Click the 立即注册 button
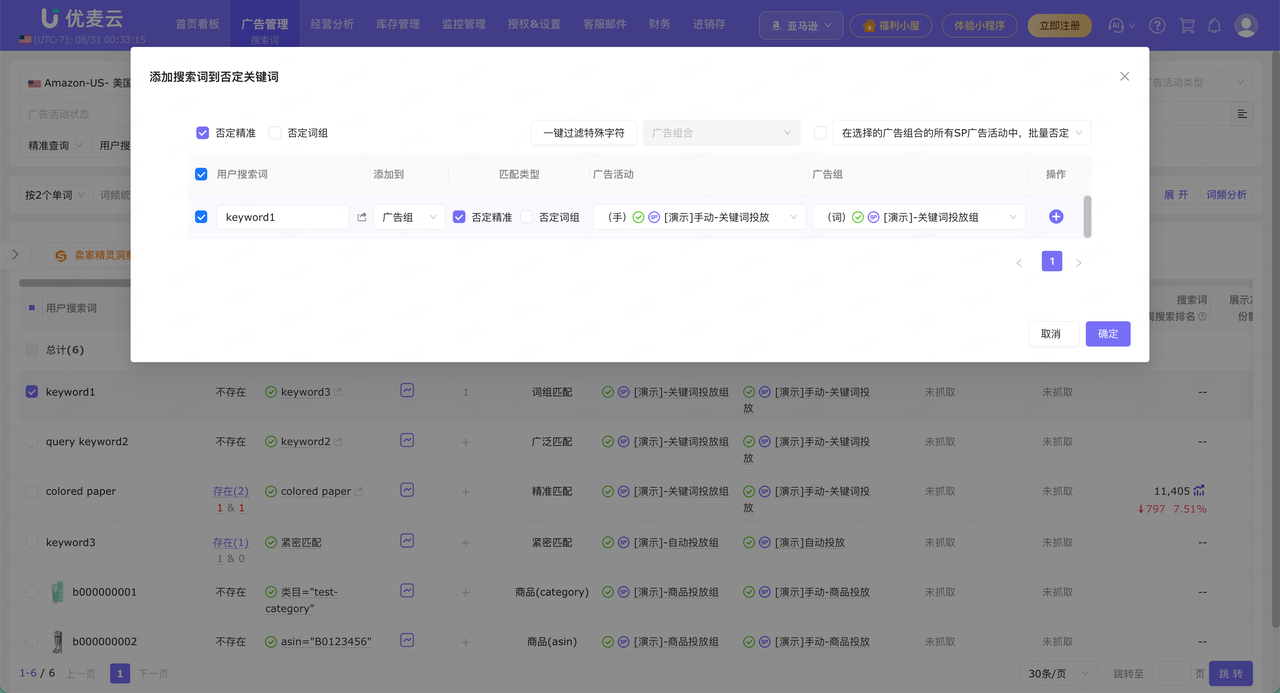Image resolution: width=1280 pixels, height=693 pixels. pyautogui.click(x=1060, y=26)
